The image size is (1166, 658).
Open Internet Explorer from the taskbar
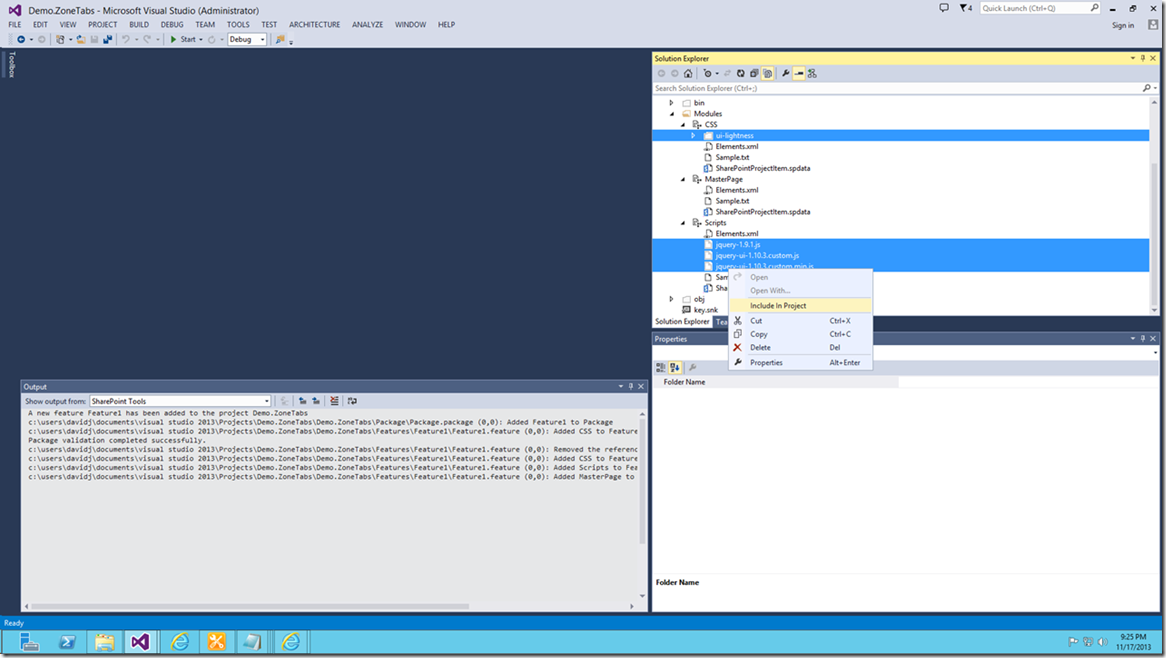(180, 642)
